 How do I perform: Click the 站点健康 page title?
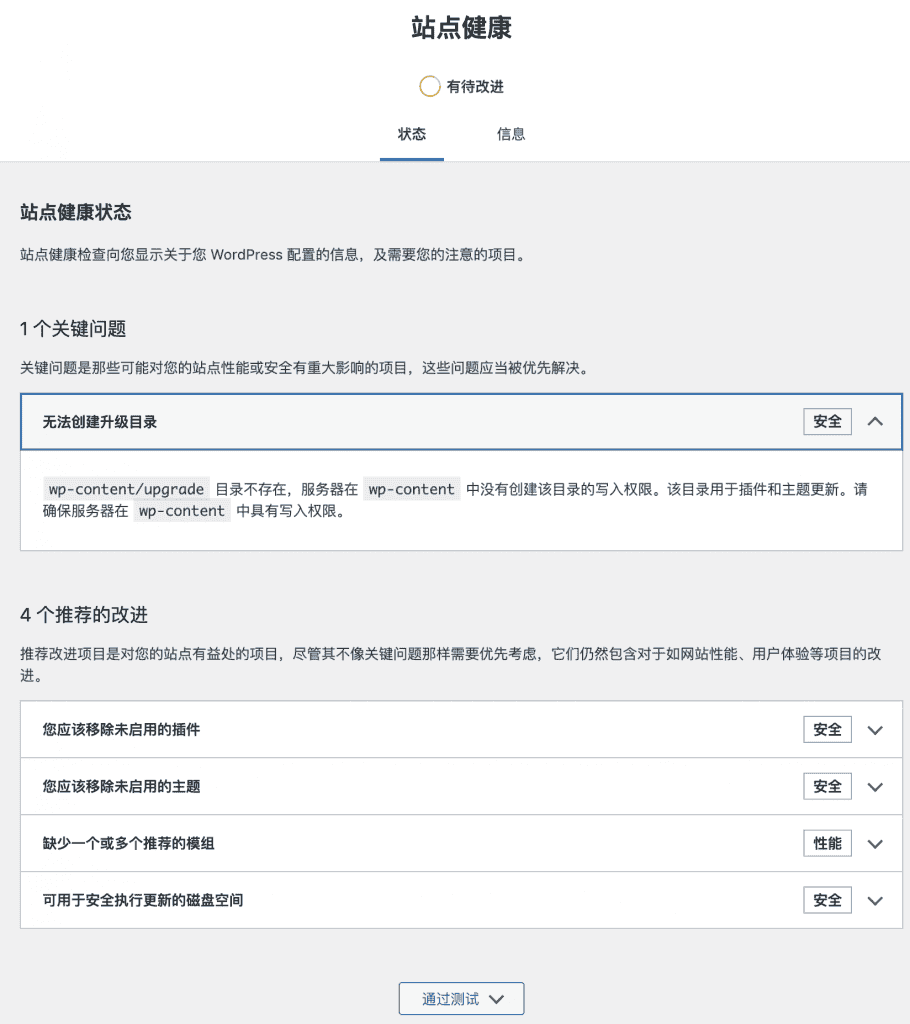tap(461, 30)
